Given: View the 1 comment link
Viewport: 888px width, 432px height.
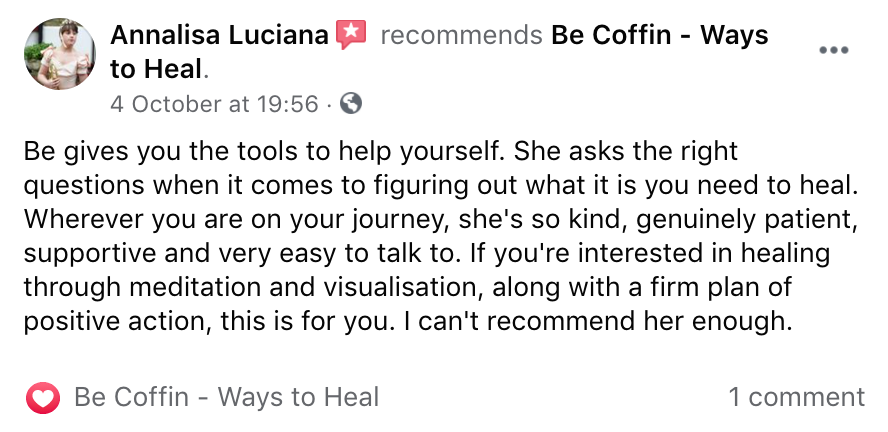Looking at the screenshot, I should tap(796, 397).
